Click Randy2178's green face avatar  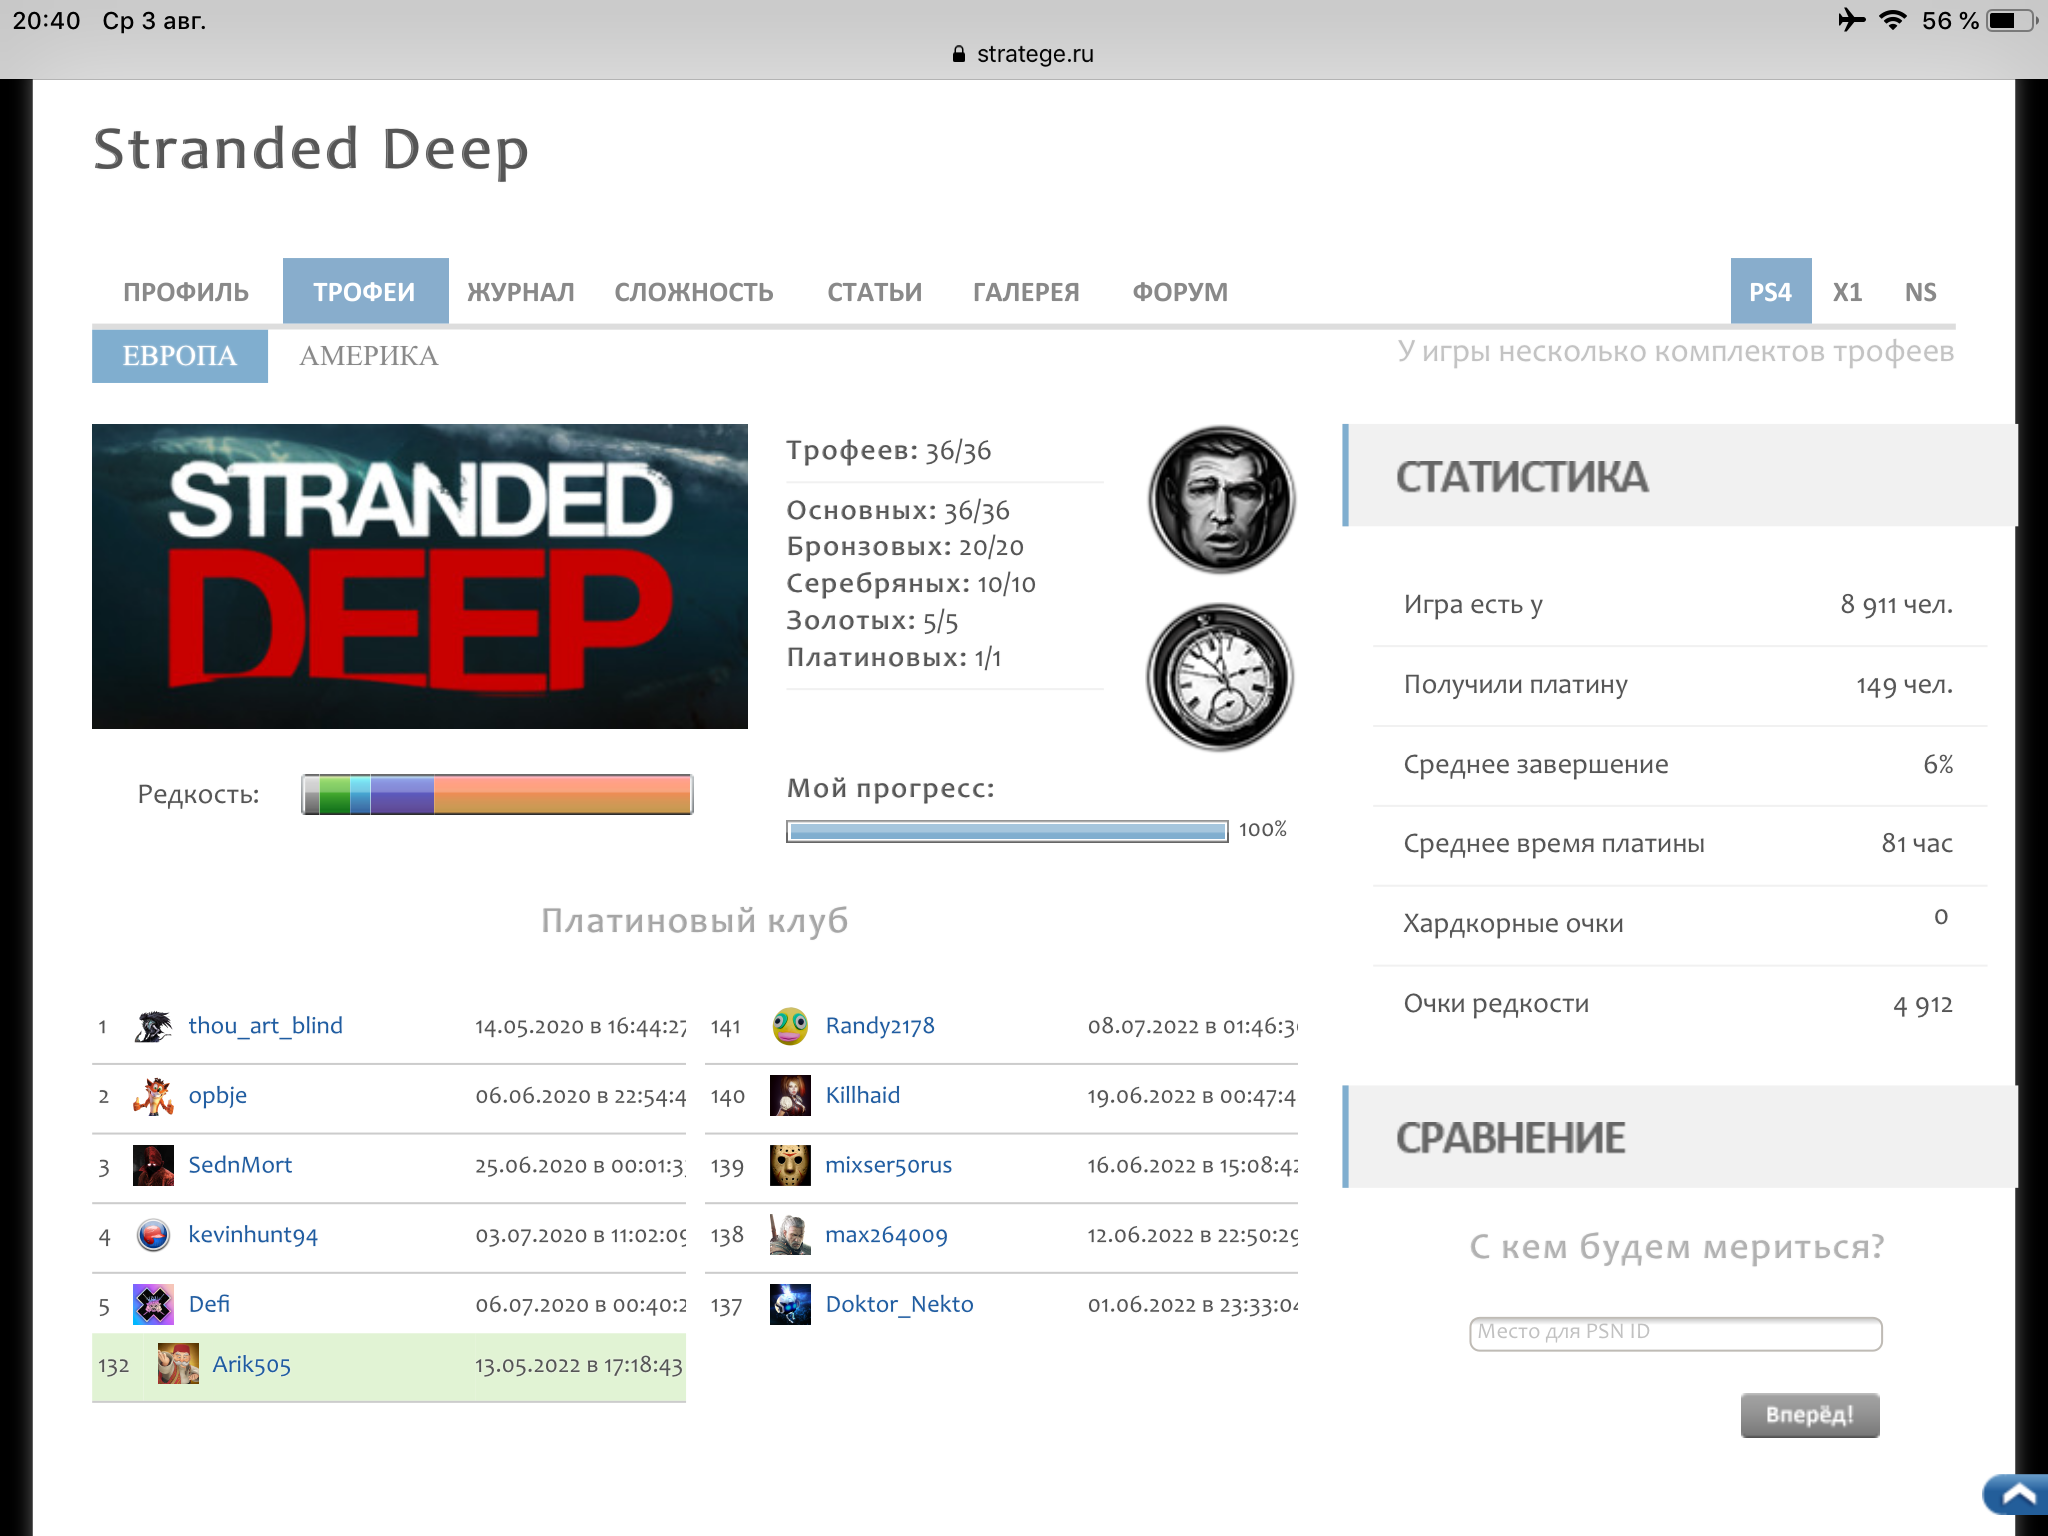point(790,1026)
